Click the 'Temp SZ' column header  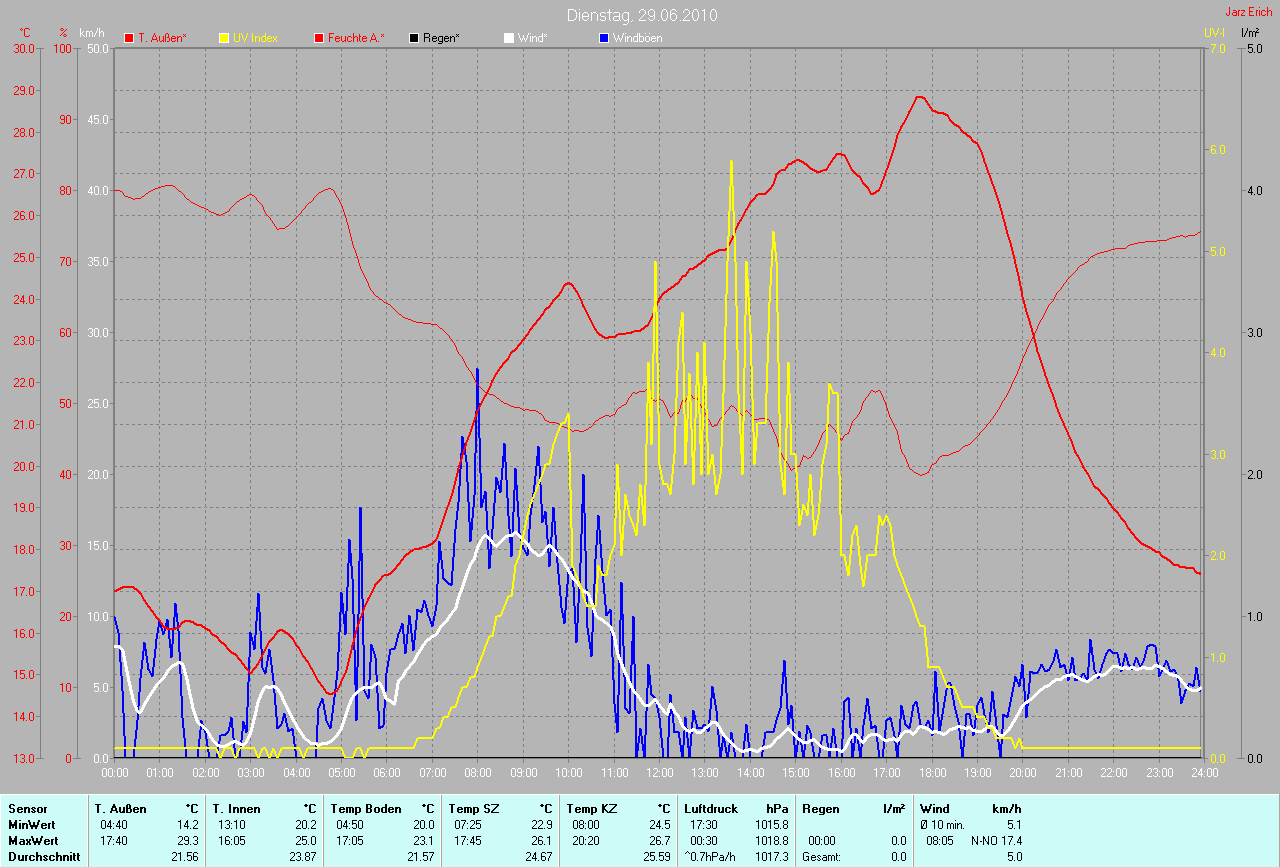click(474, 808)
